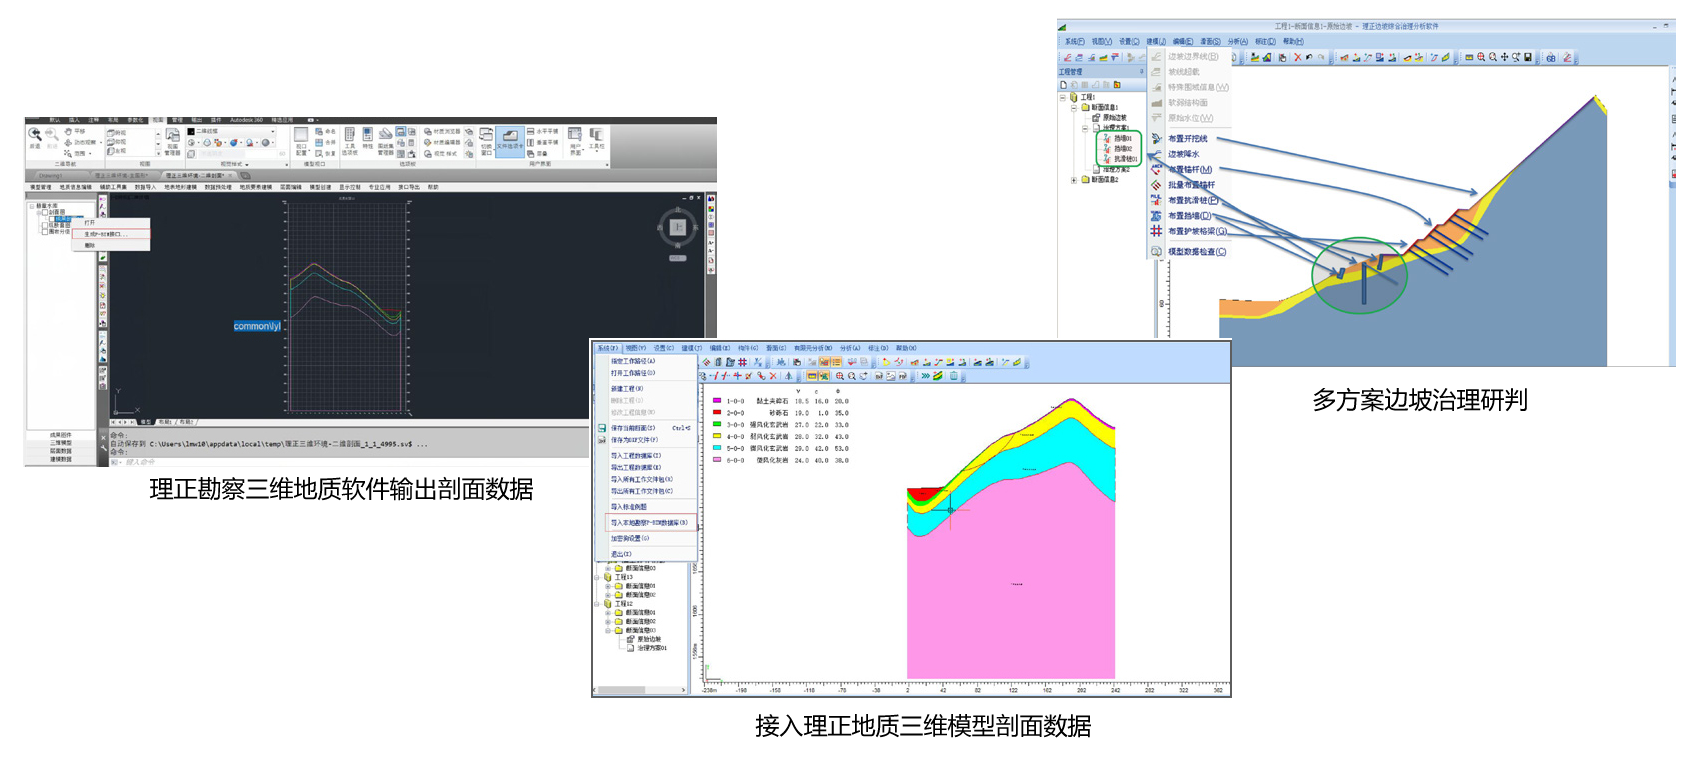Collapse the 工程1 project tree node
Image resolution: width=1704 pixels, height=760 pixels.
[x=1063, y=98]
